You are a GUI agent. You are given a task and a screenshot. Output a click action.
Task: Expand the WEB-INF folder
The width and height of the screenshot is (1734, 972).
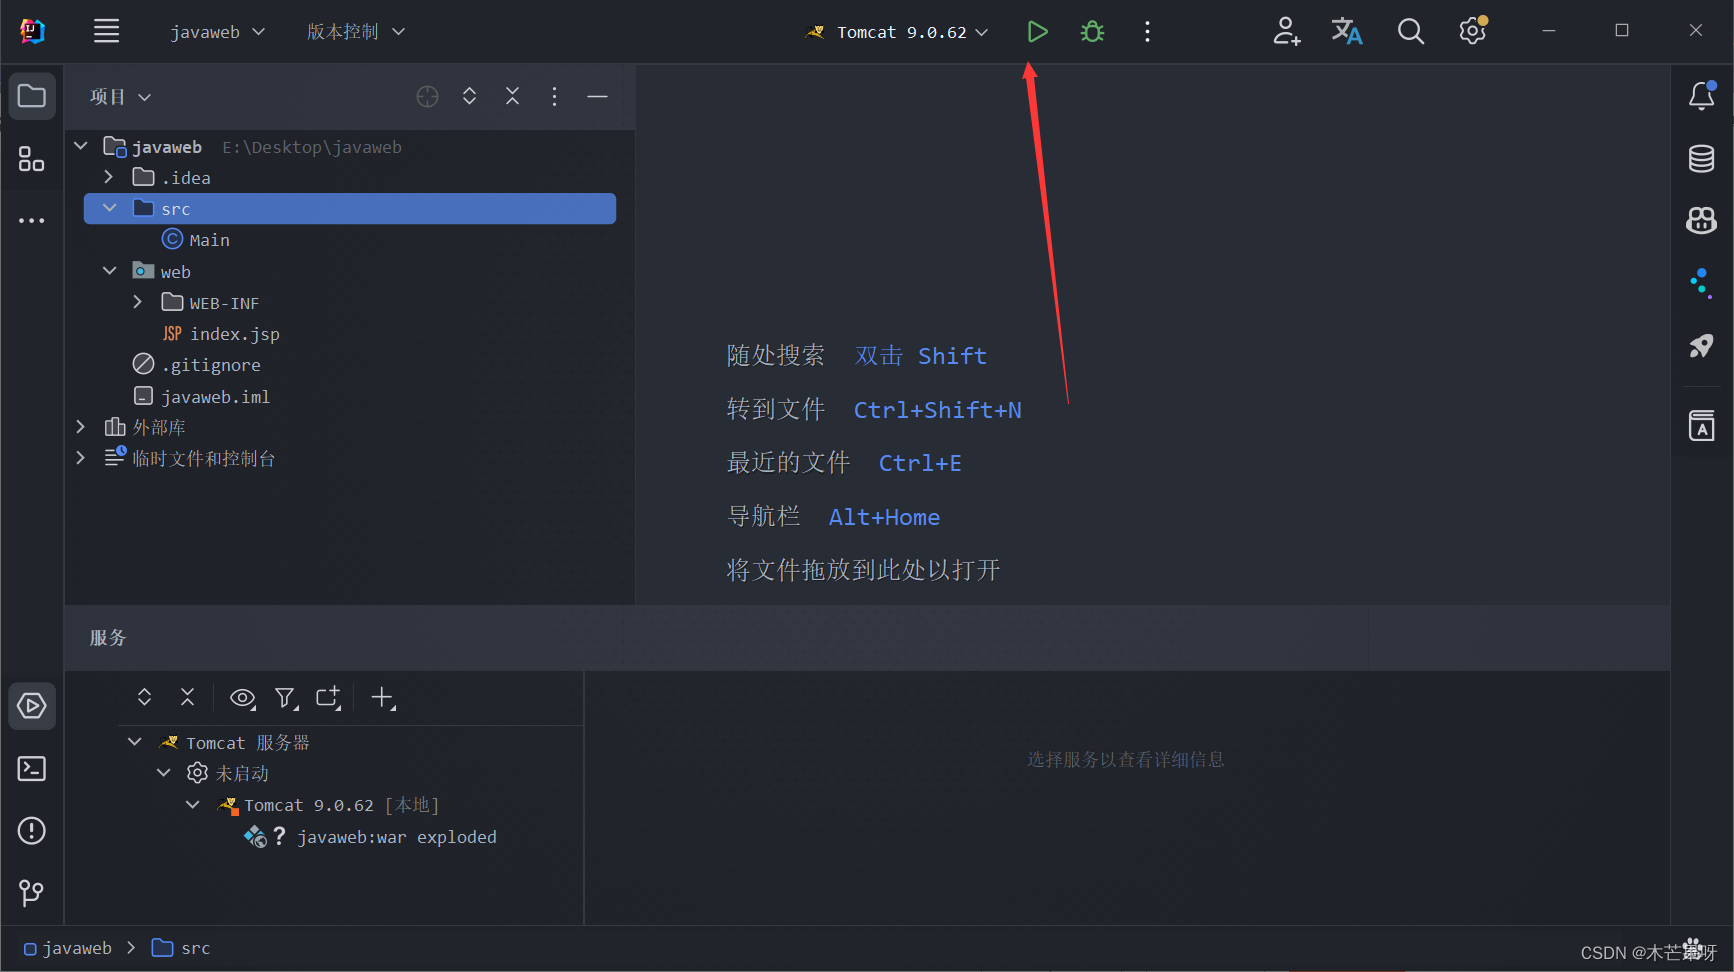click(138, 302)
